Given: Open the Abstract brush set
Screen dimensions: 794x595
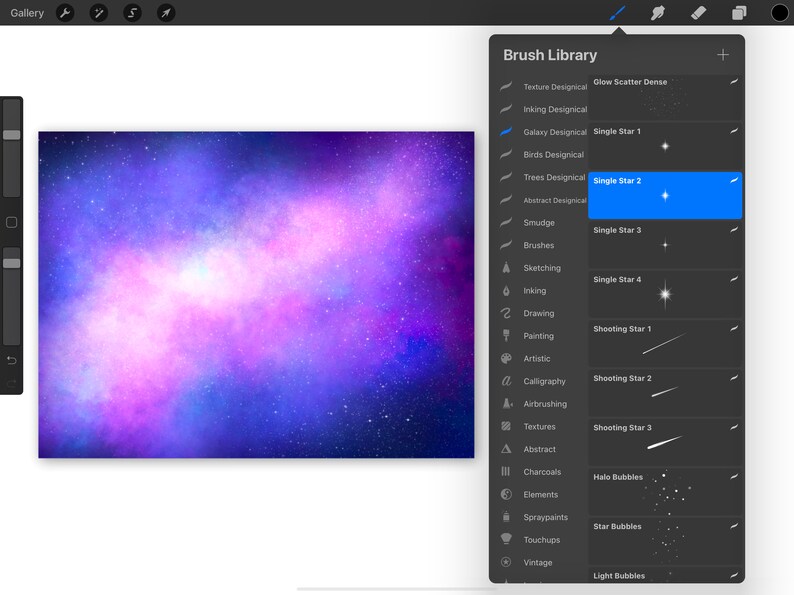Looking at the screenshot, I should point(543,449).
